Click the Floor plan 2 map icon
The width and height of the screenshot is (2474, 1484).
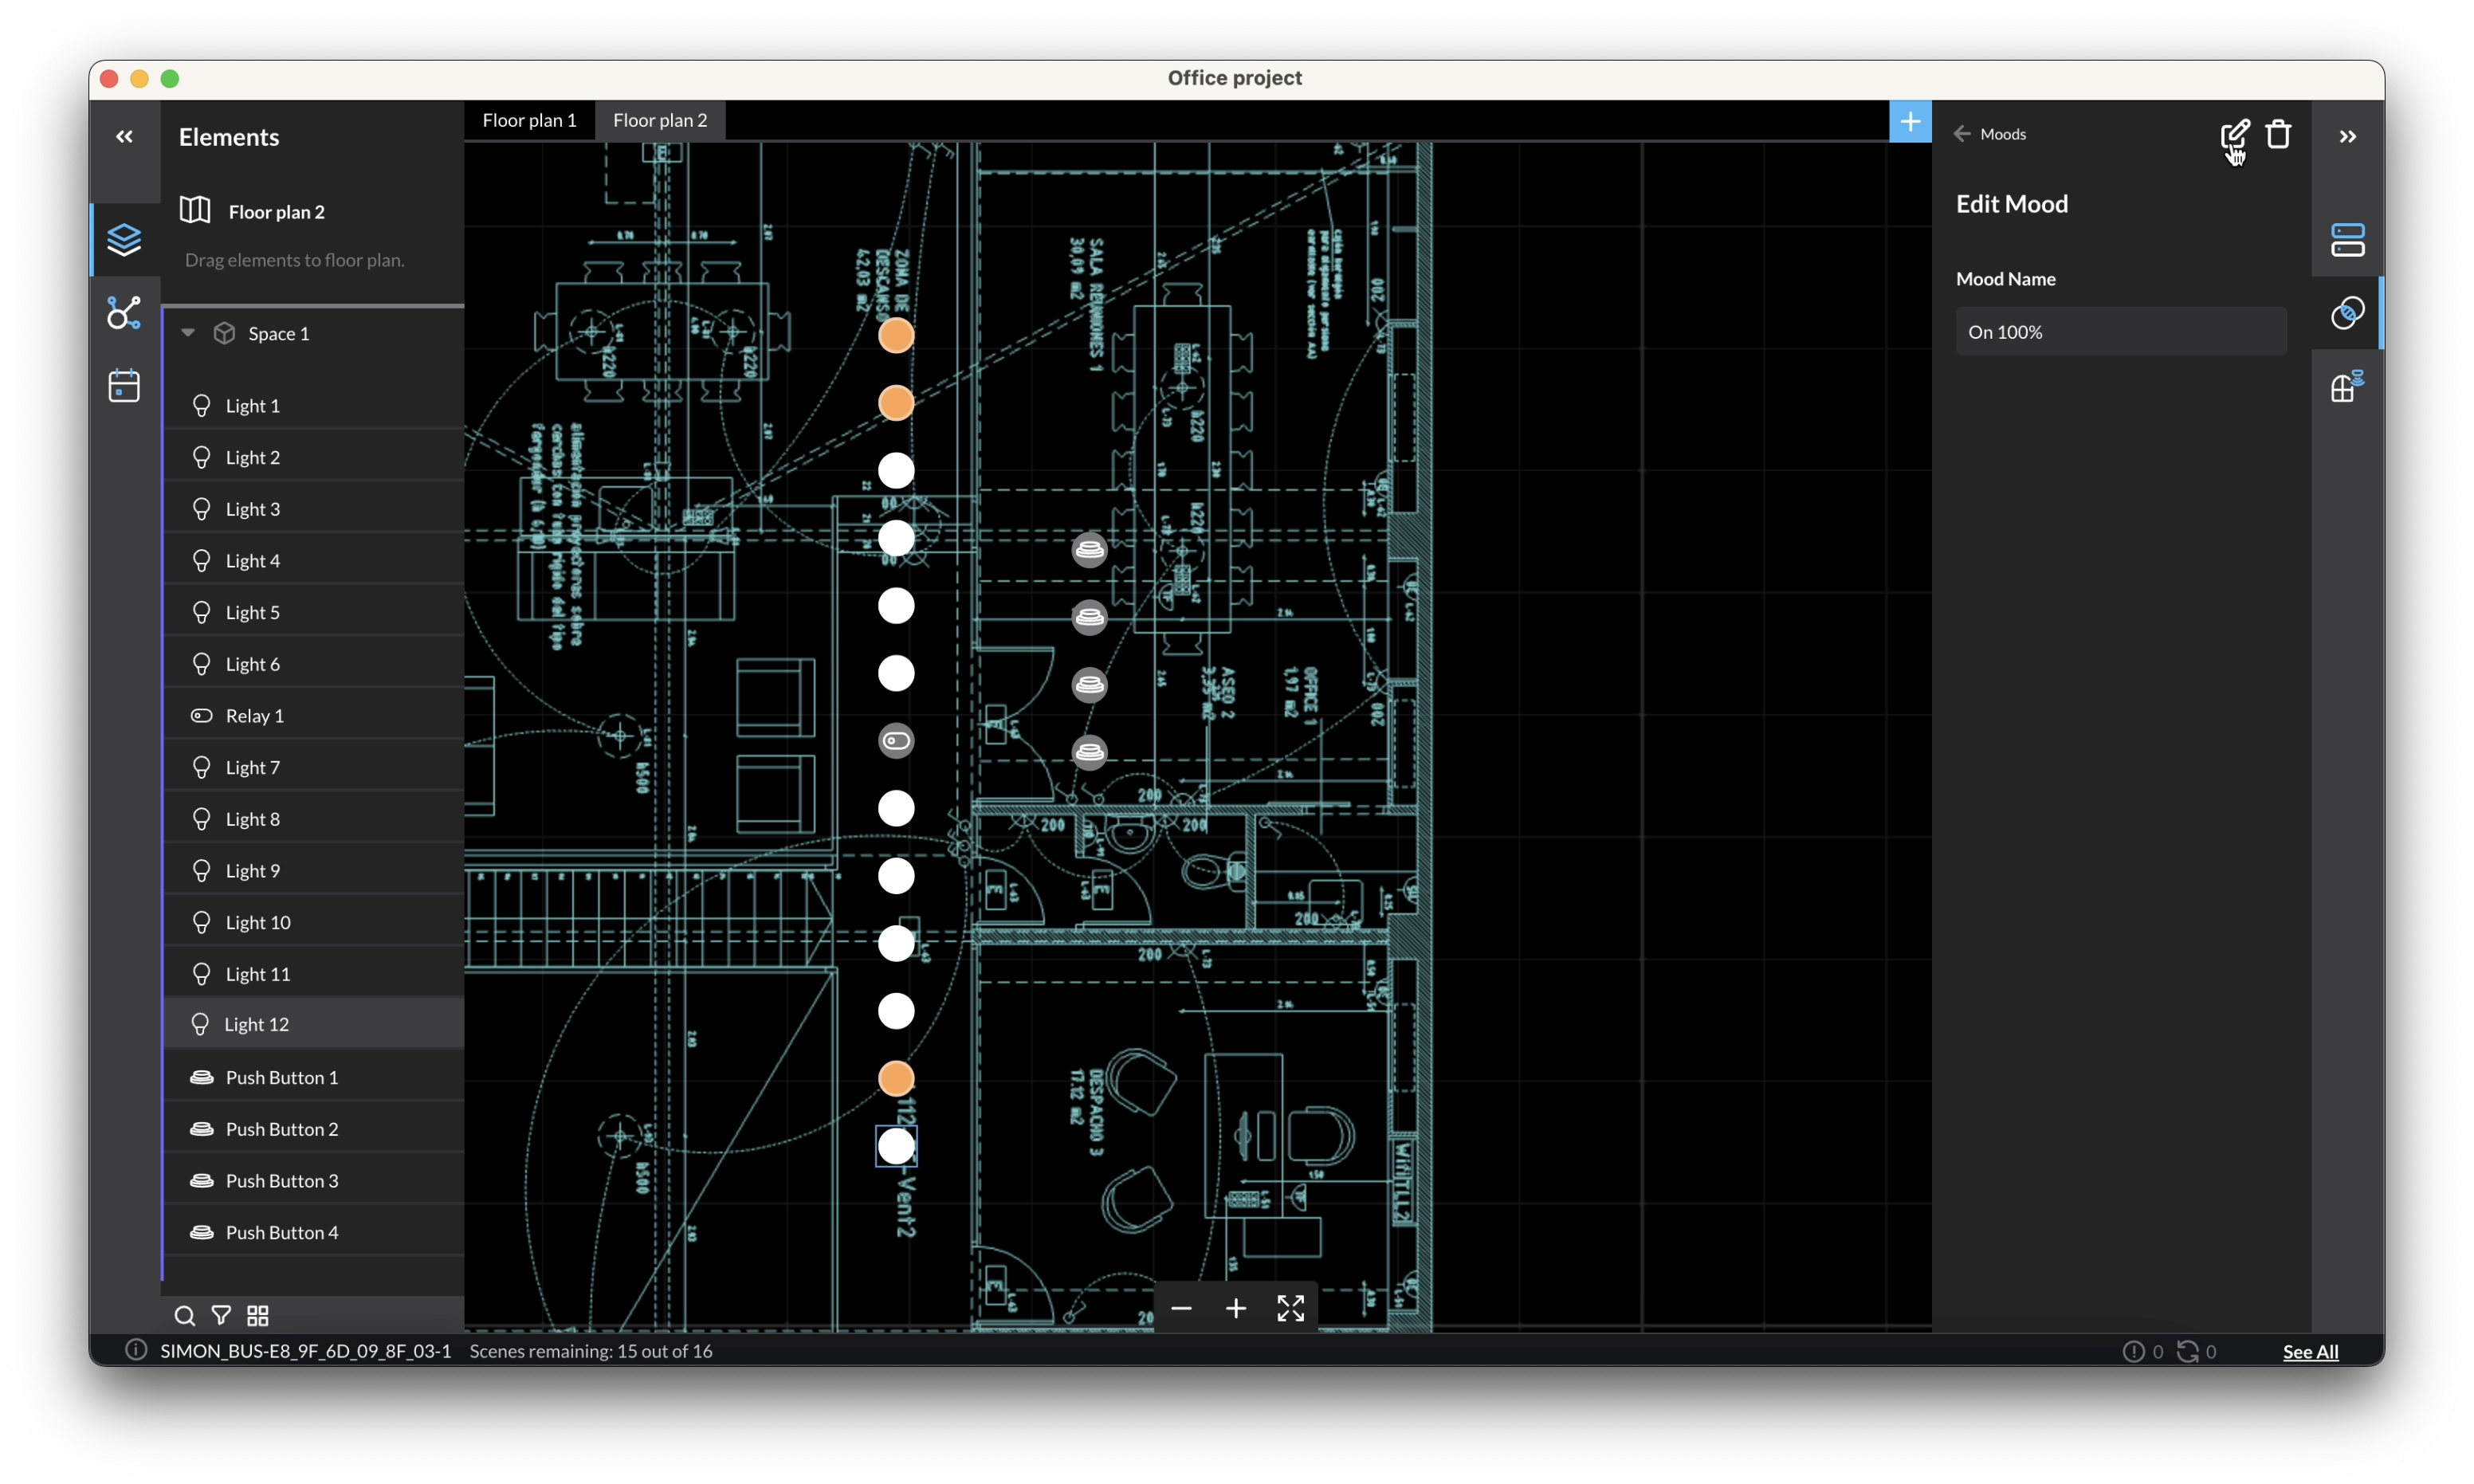point(195,210)
